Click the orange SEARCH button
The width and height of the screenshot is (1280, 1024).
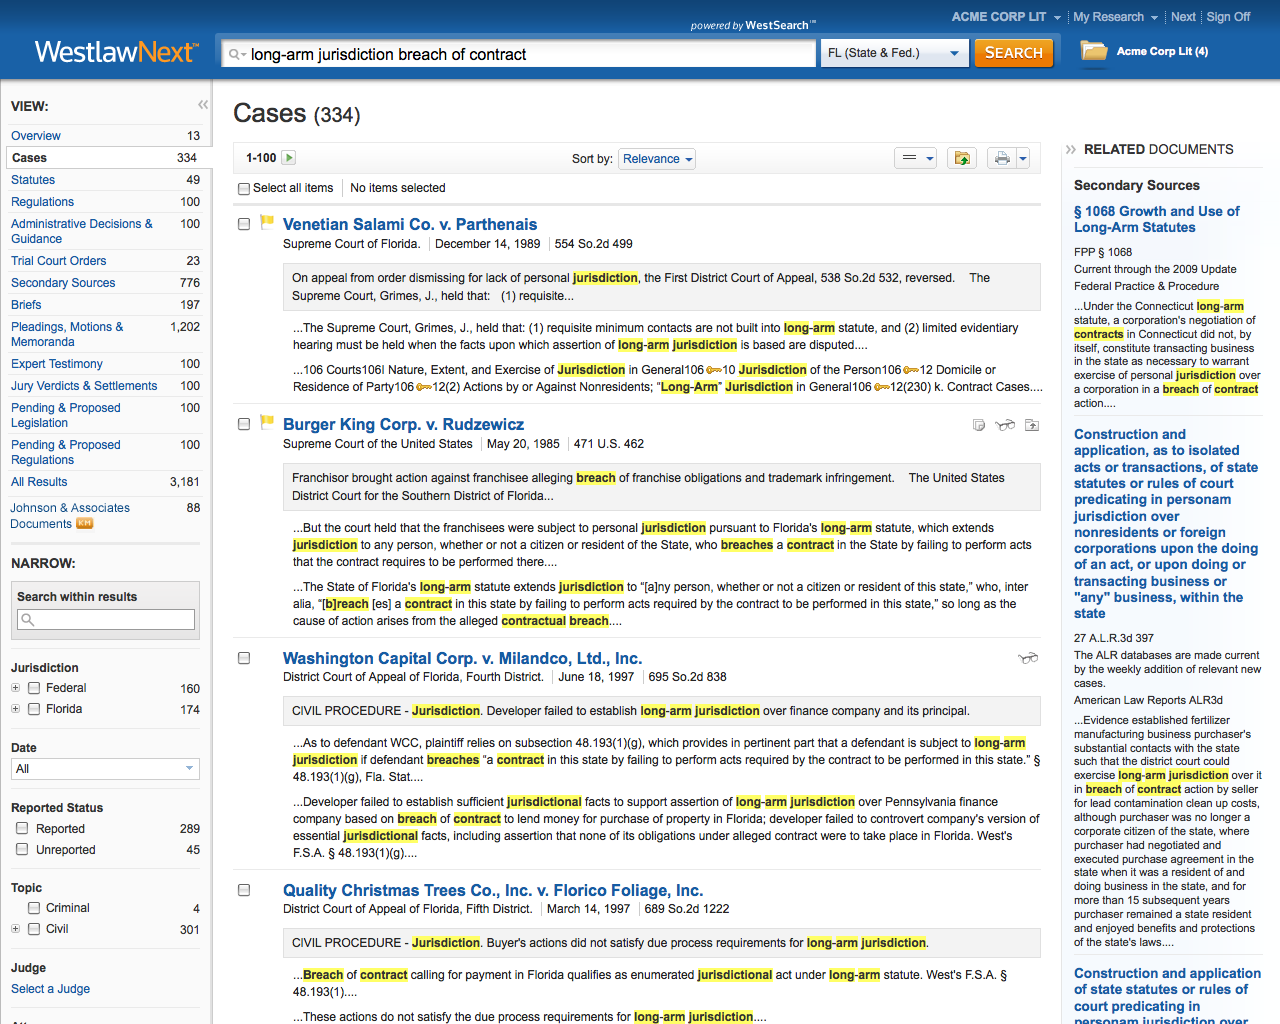tap(1013, 53)
